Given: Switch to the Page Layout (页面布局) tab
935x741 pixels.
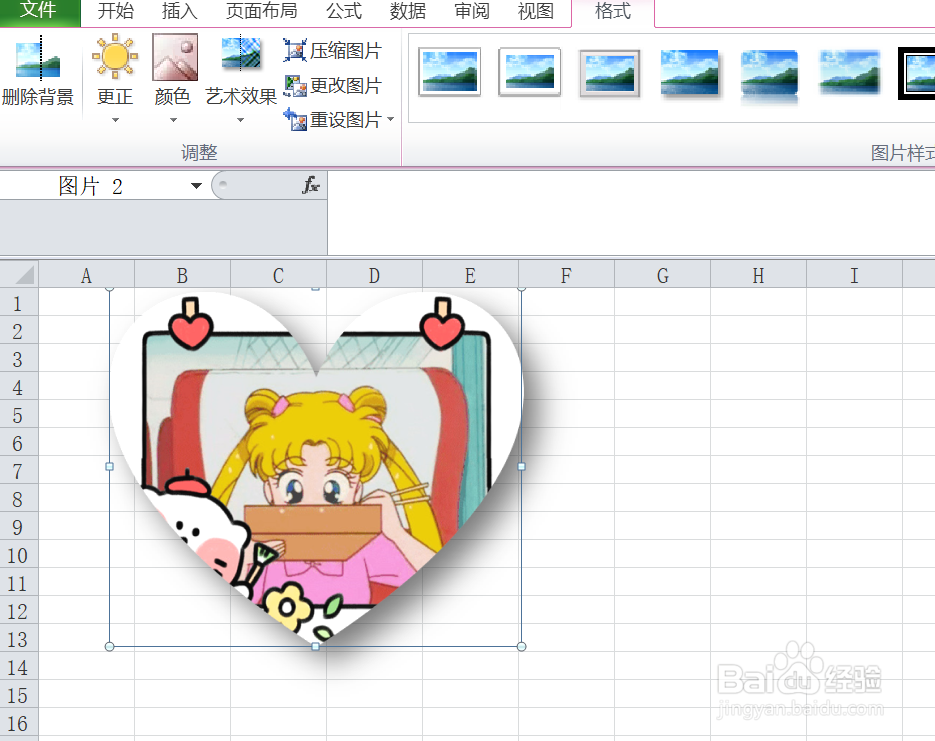Looking at the screenshot, I should click(262, 11).
